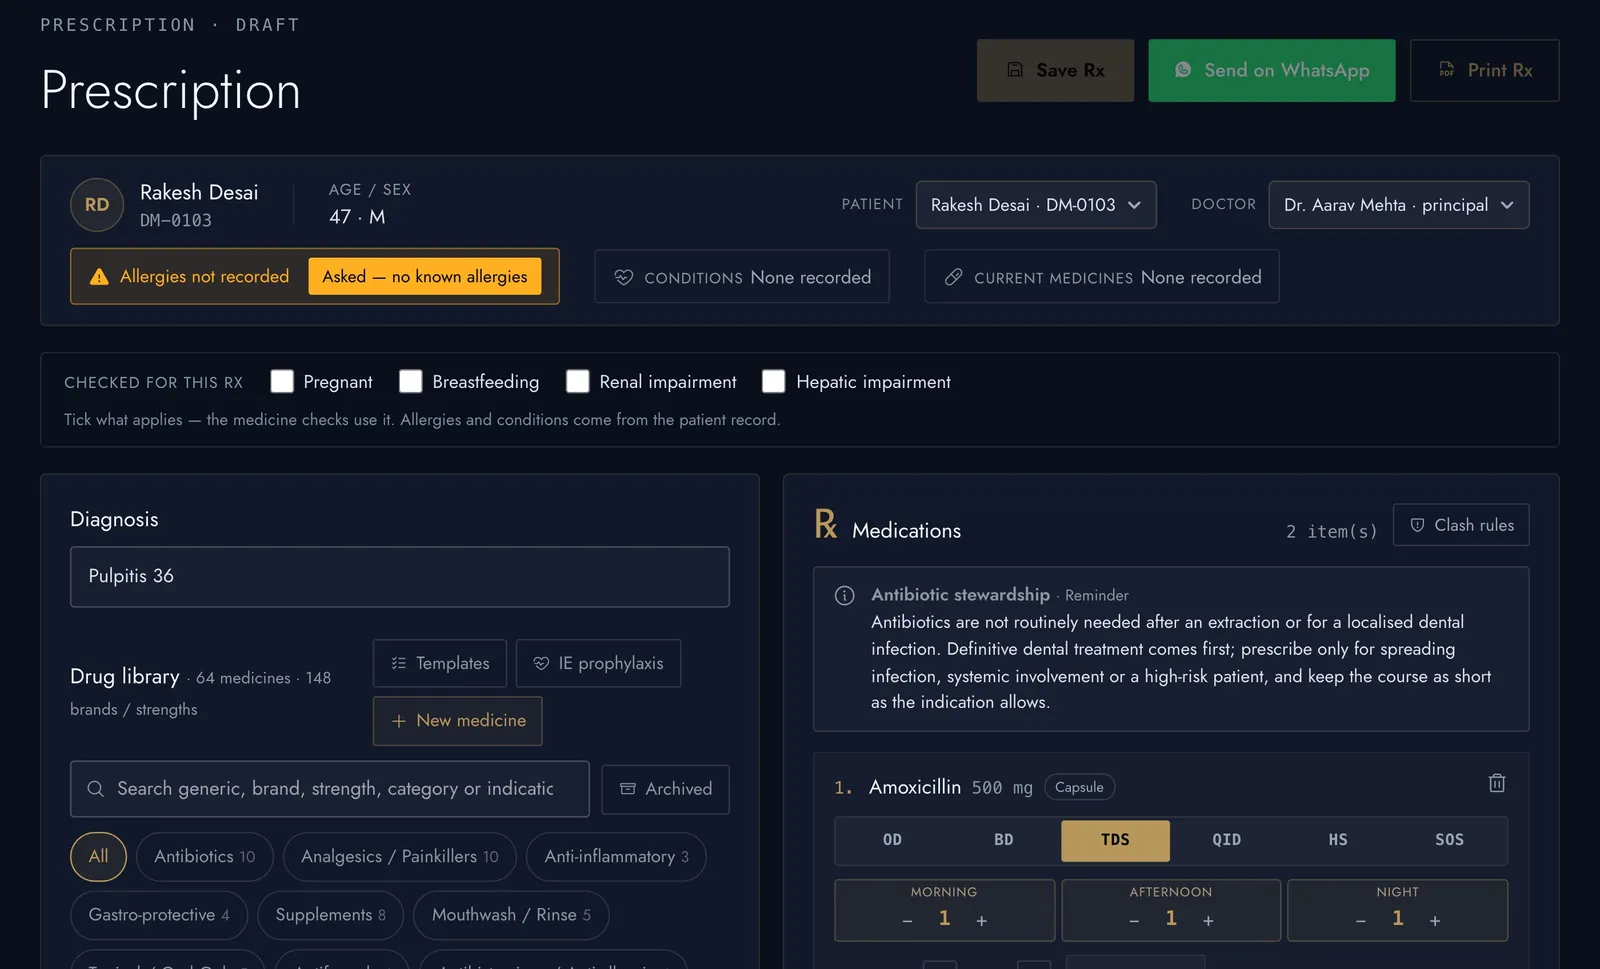
Task: Click the current medicines pill icon
Action: 954,277
